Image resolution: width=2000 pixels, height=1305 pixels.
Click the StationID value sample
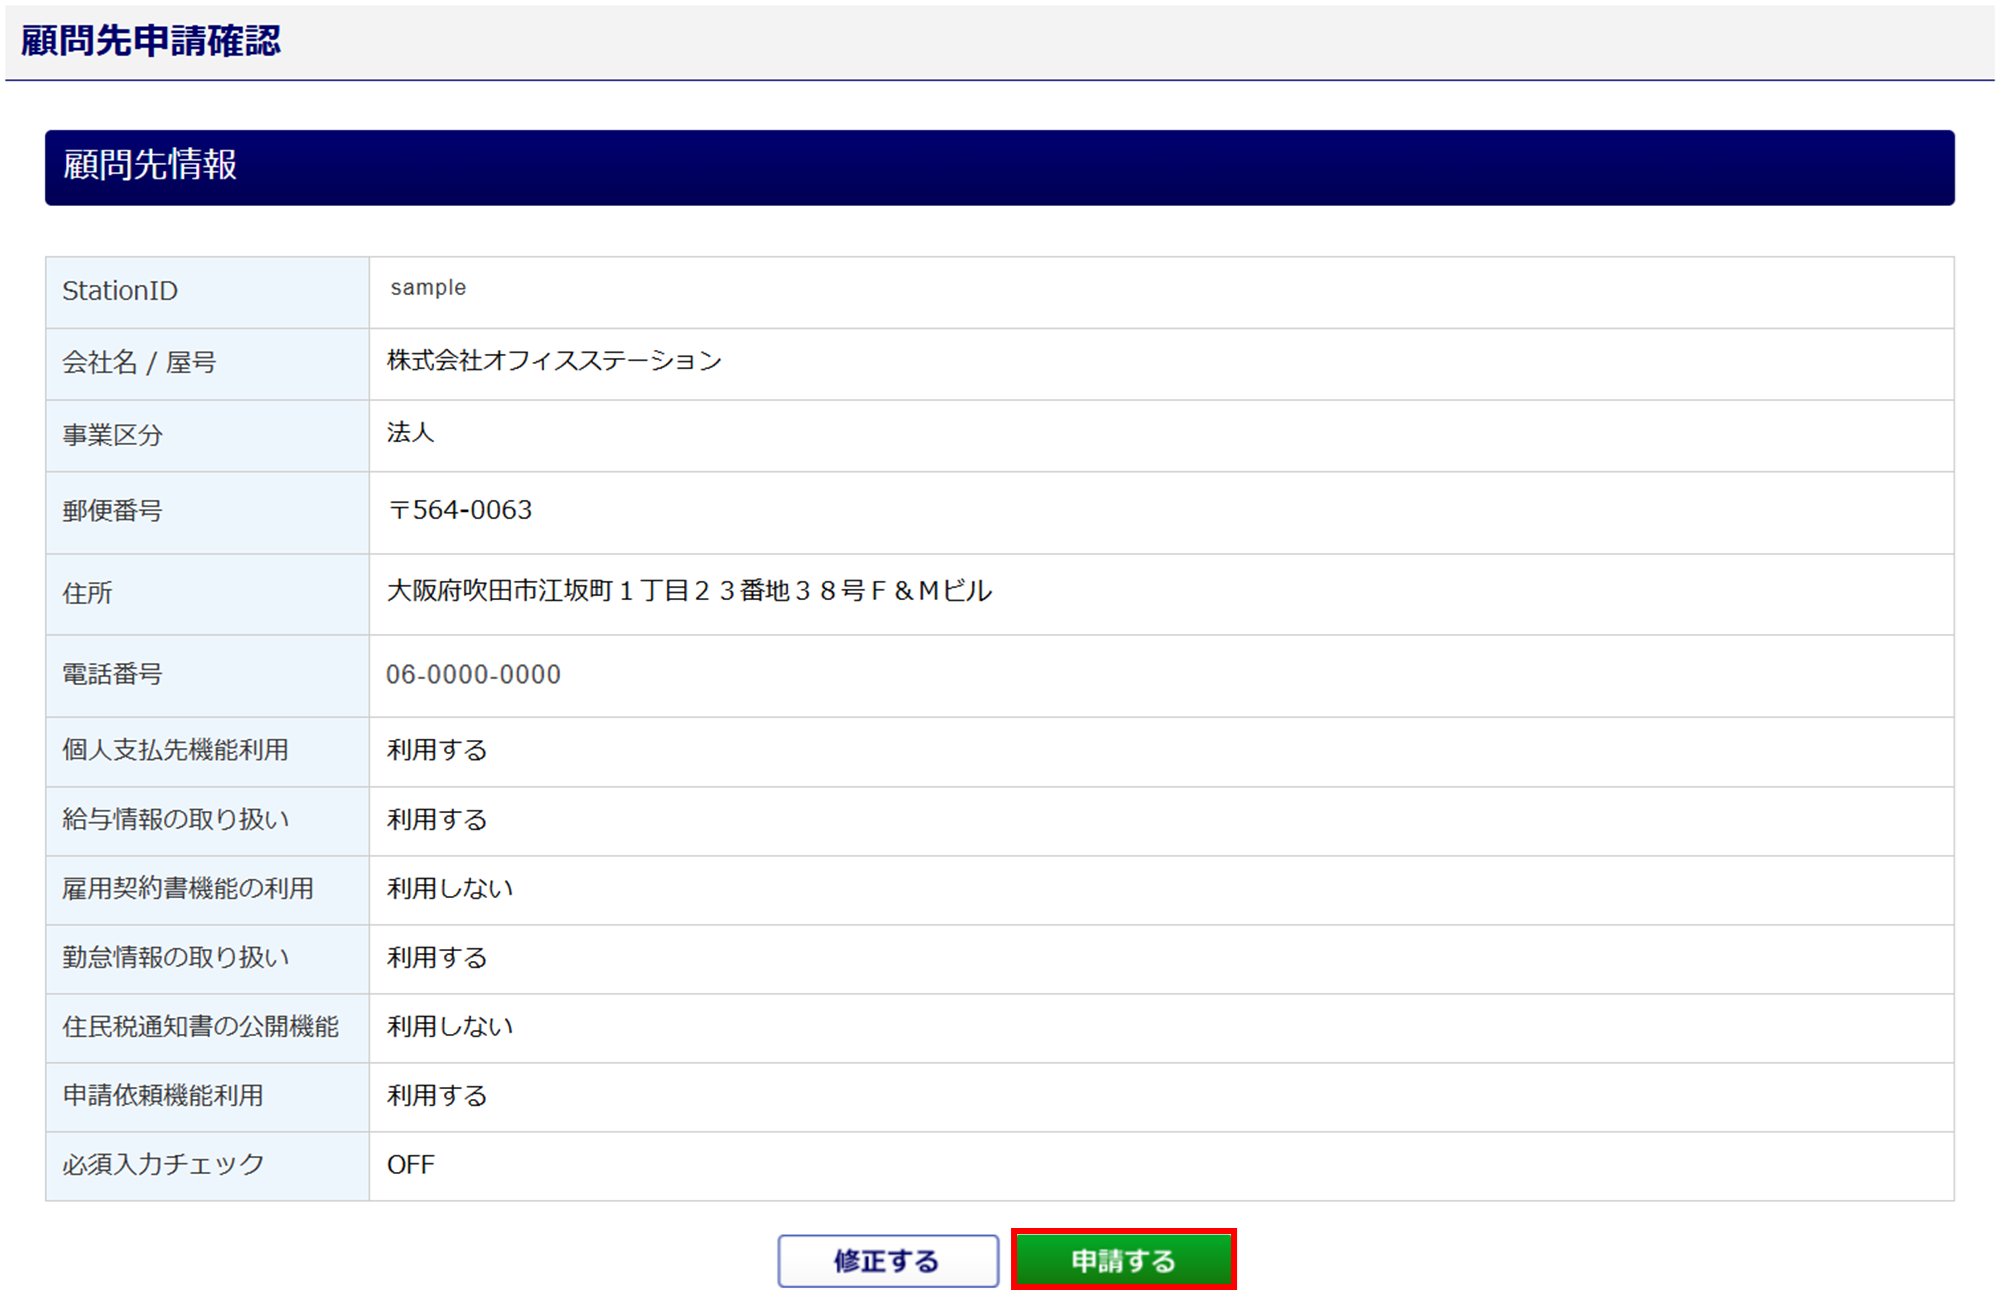click(428, 288)
